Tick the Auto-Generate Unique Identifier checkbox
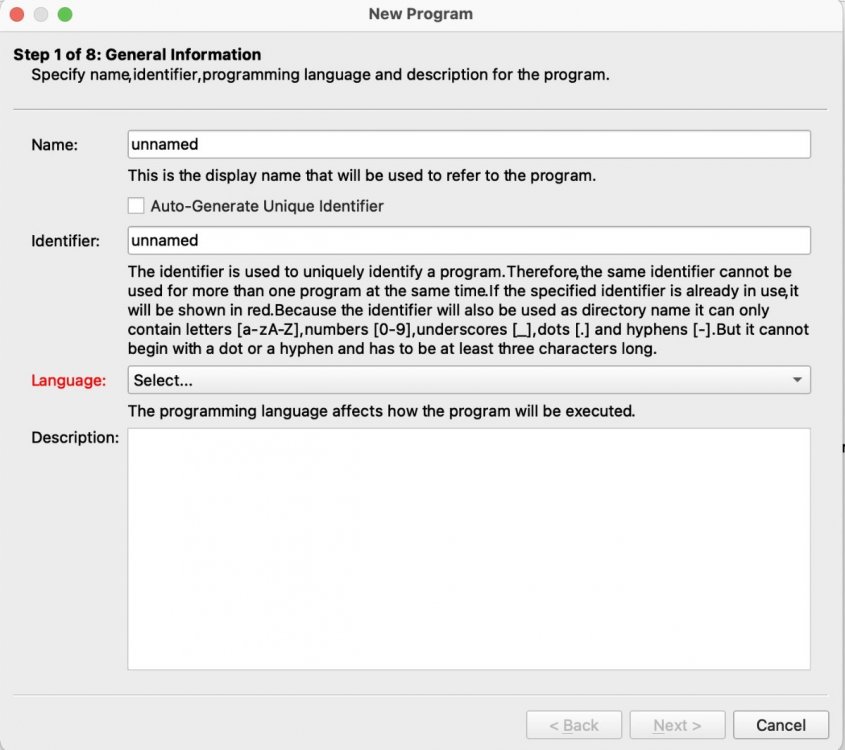Screen dimensions: 845x750 pyautogui.click(x=136, y=206)
